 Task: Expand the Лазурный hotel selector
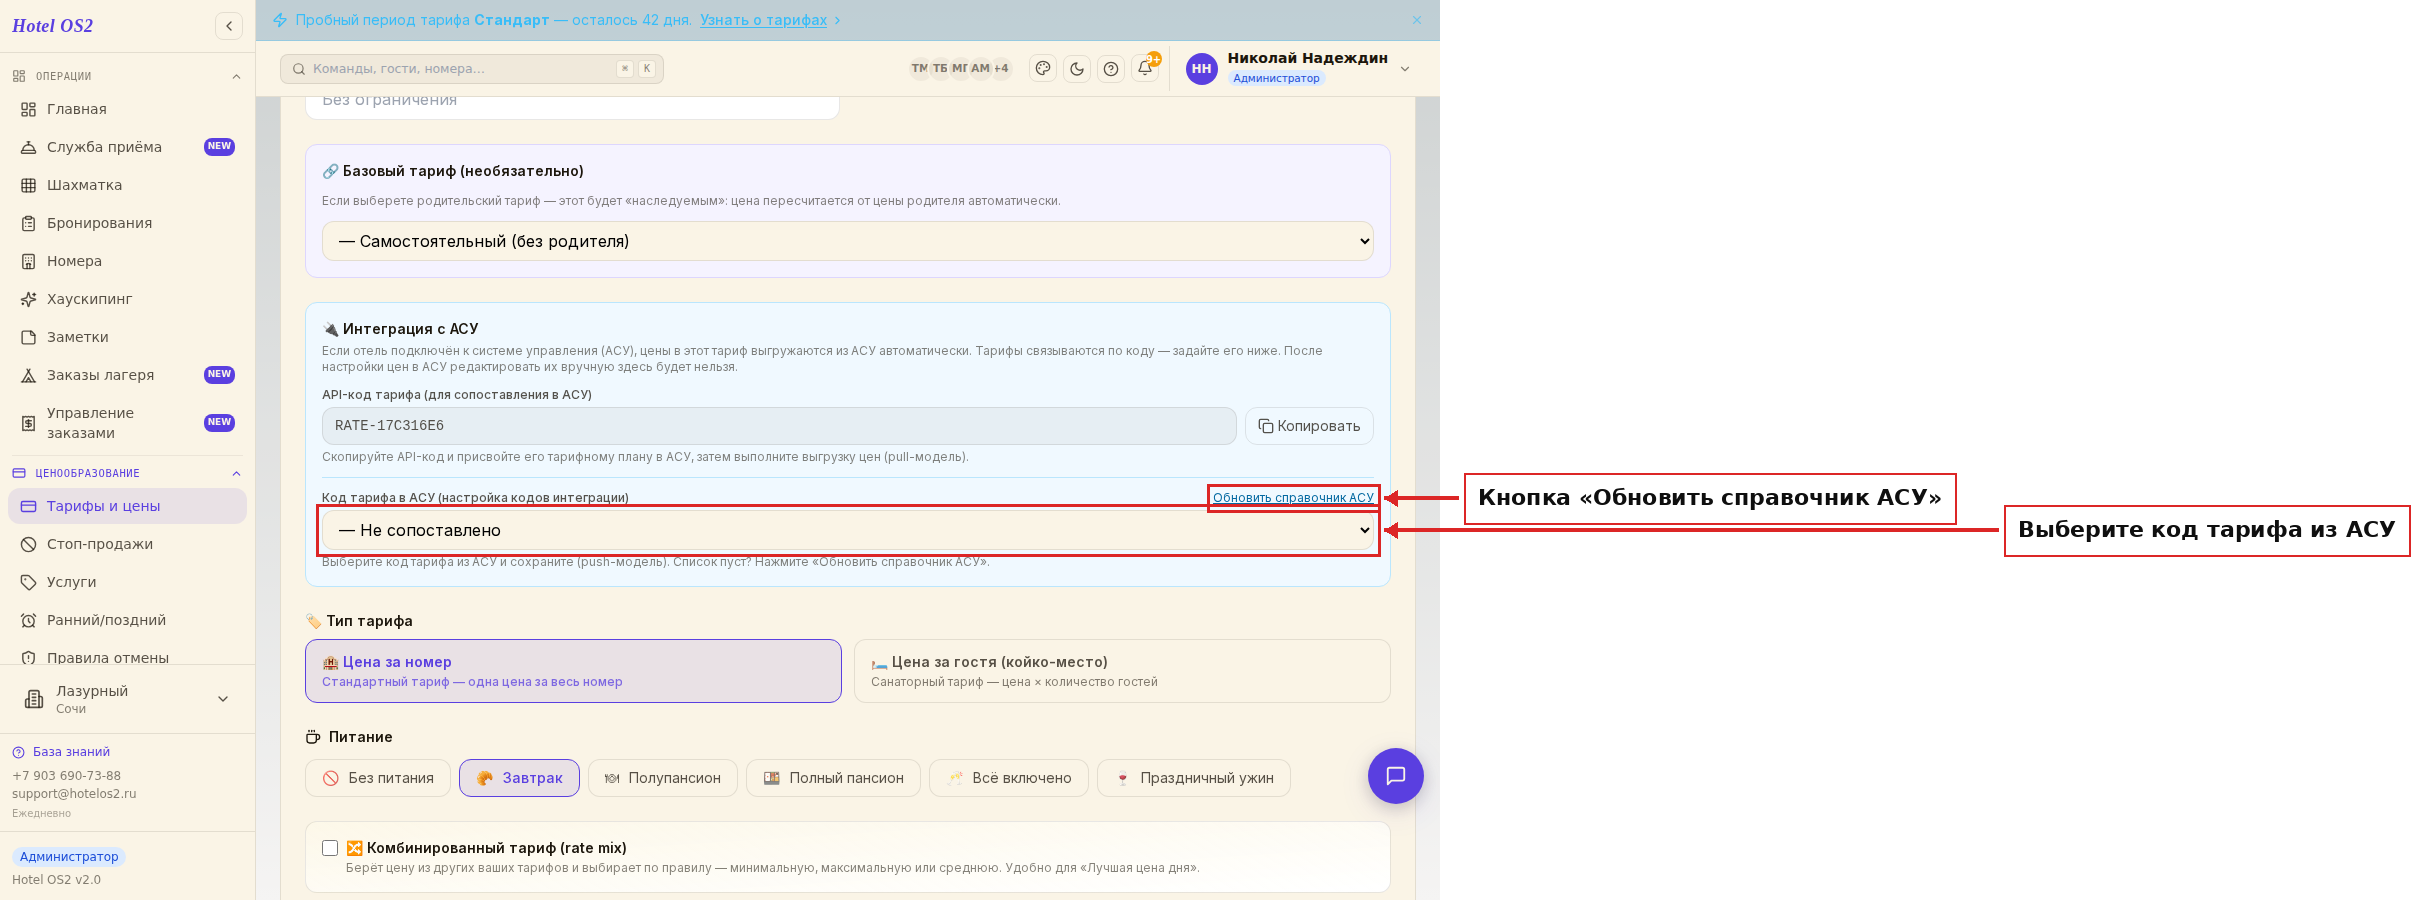pyautogui.click(x=127, y=699)
